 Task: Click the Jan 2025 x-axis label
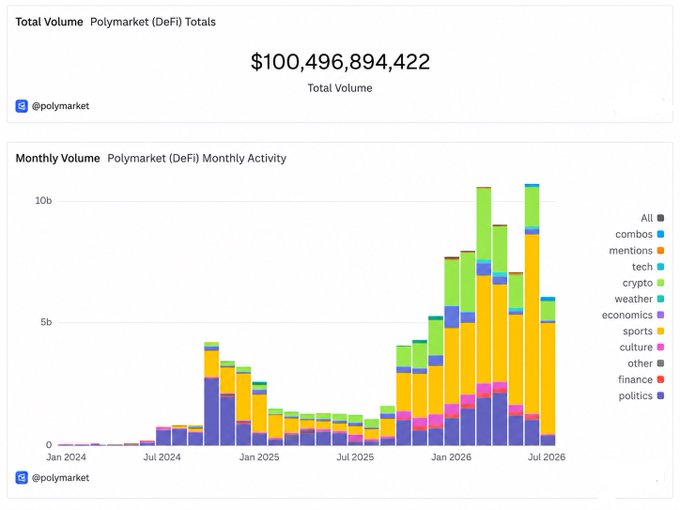pos(259,457)
